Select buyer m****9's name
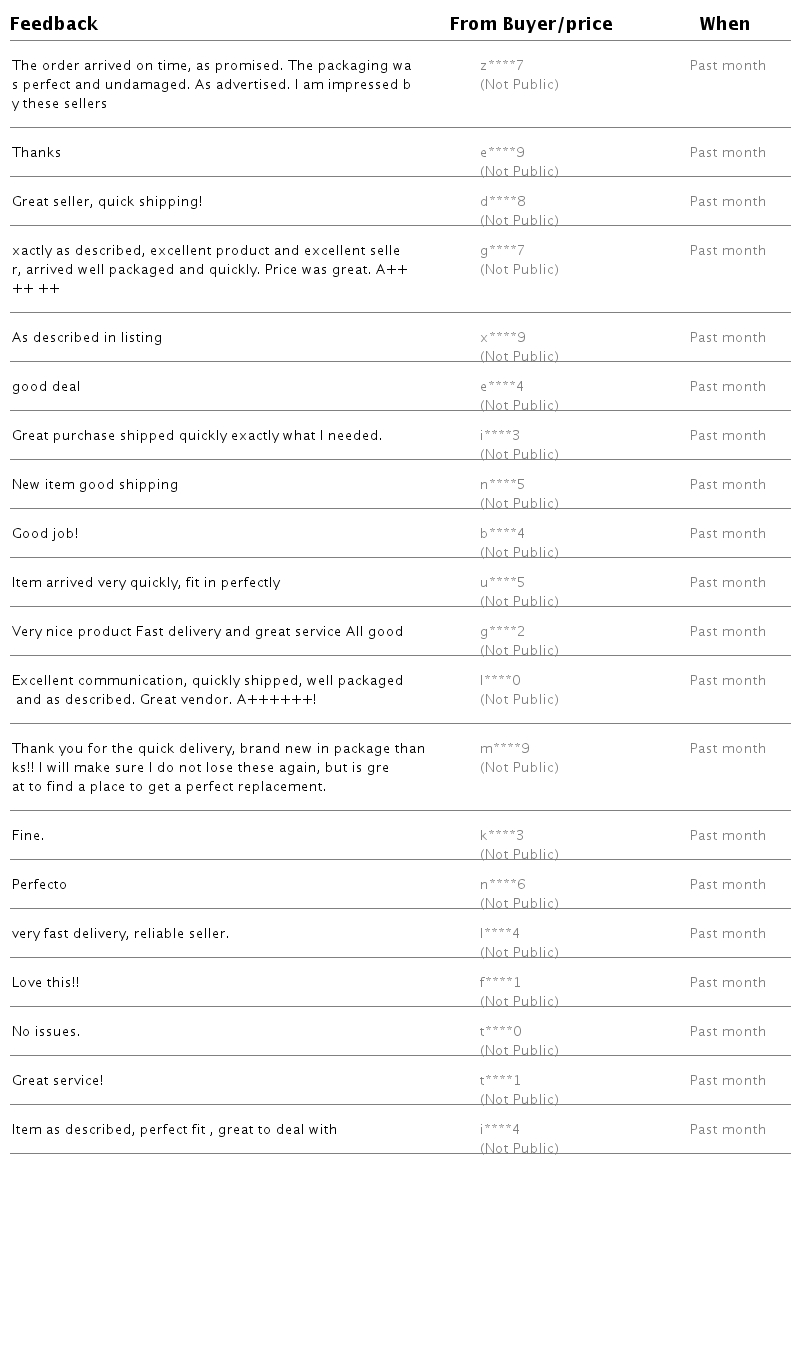This screenshot has width=800, height=1368. click(505, 749)
